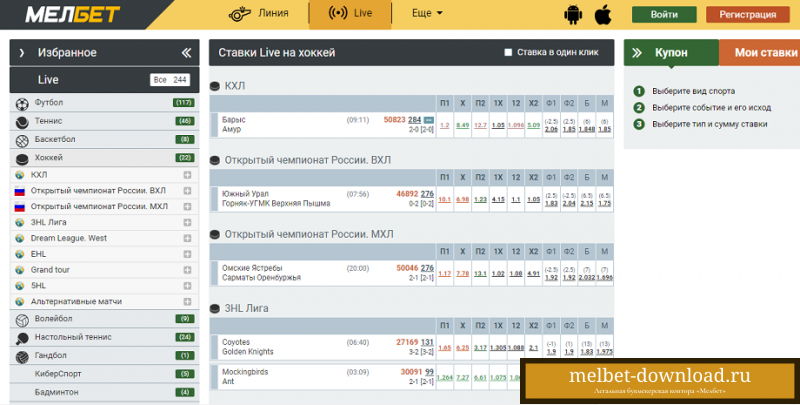Click handball icon in sidebar

point(22,357)
